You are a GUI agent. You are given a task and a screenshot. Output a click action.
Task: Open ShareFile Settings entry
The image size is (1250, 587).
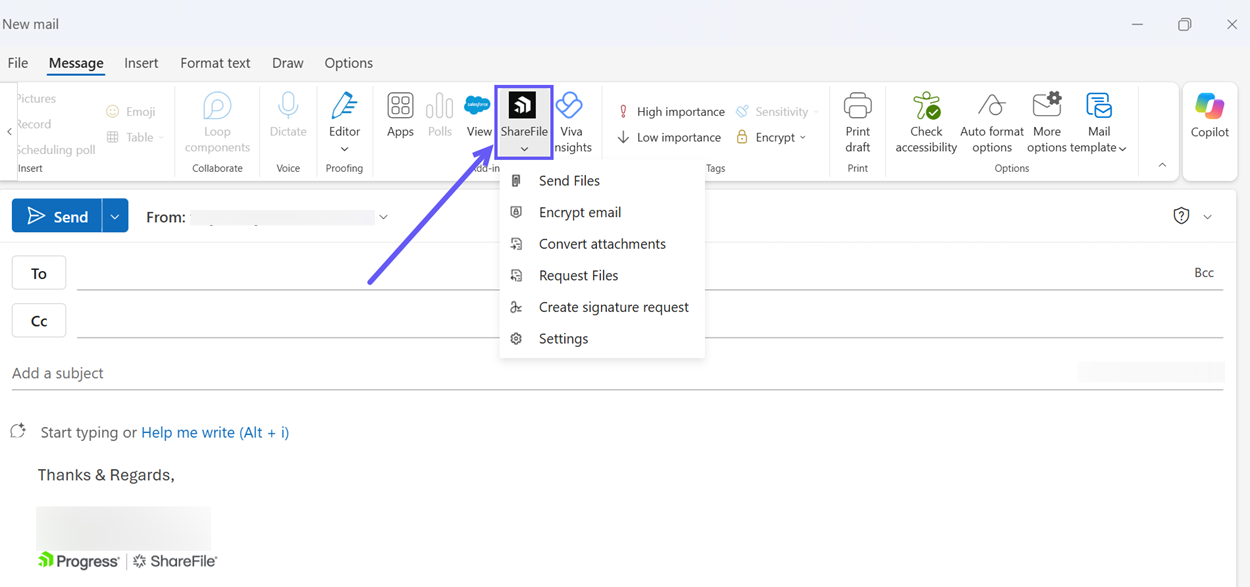coord(602,339)
